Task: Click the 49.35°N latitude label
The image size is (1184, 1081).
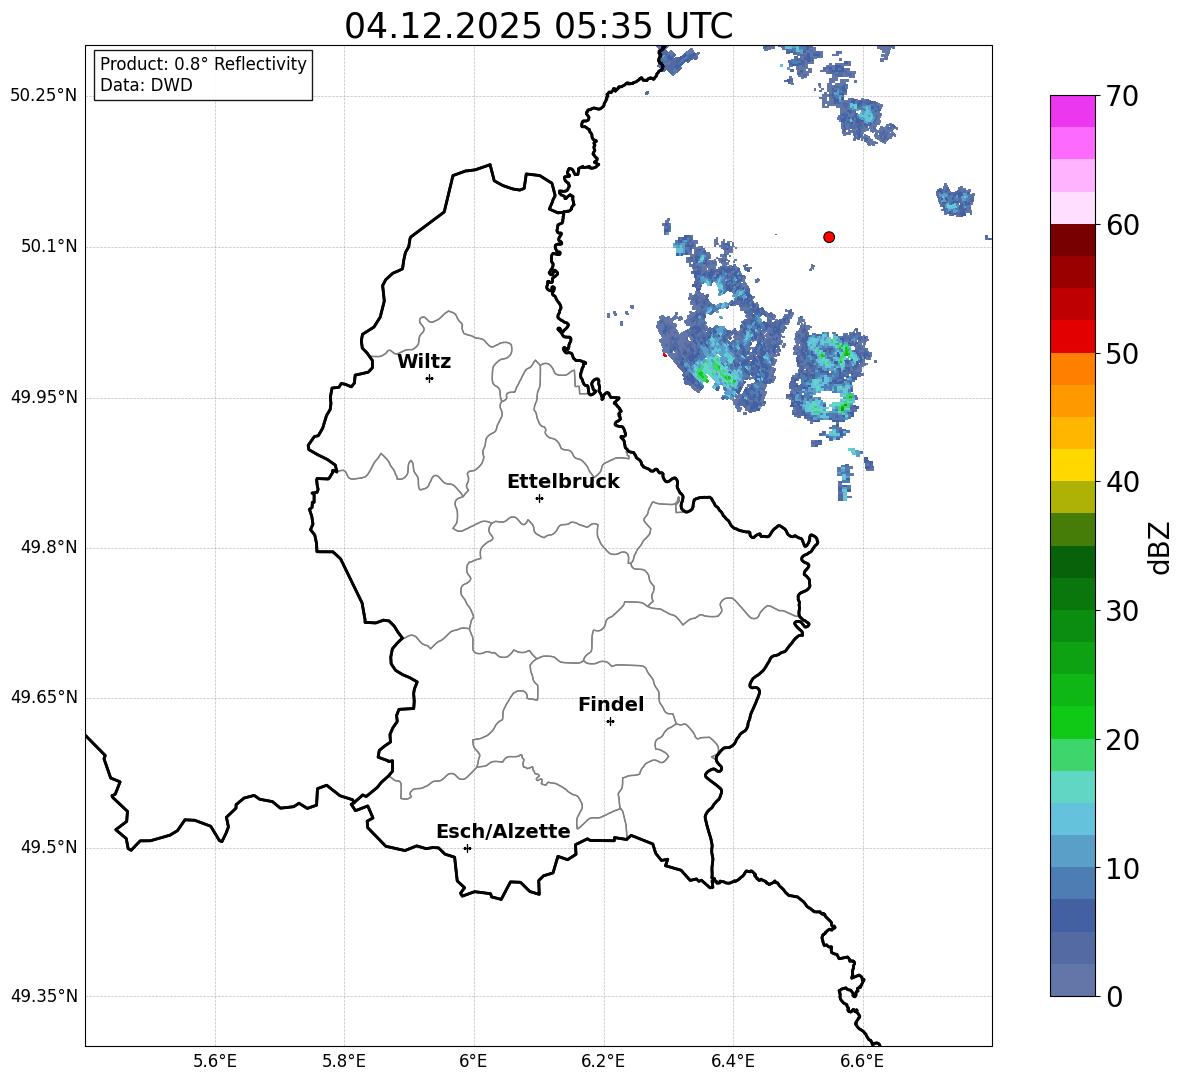Action: pyautogui.click(x=44, y=996)
